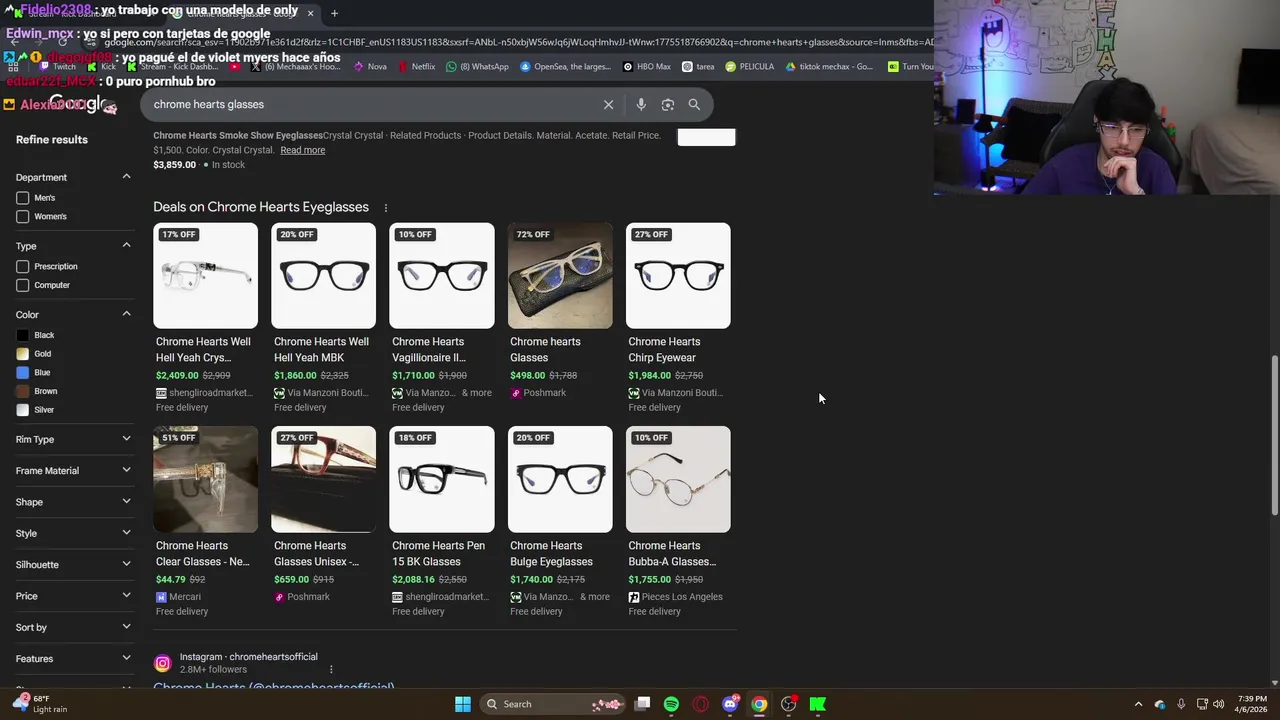Screen dimensions: 1280x720
Task: Filter by Silver color swatch
Action: coord(23,410)
